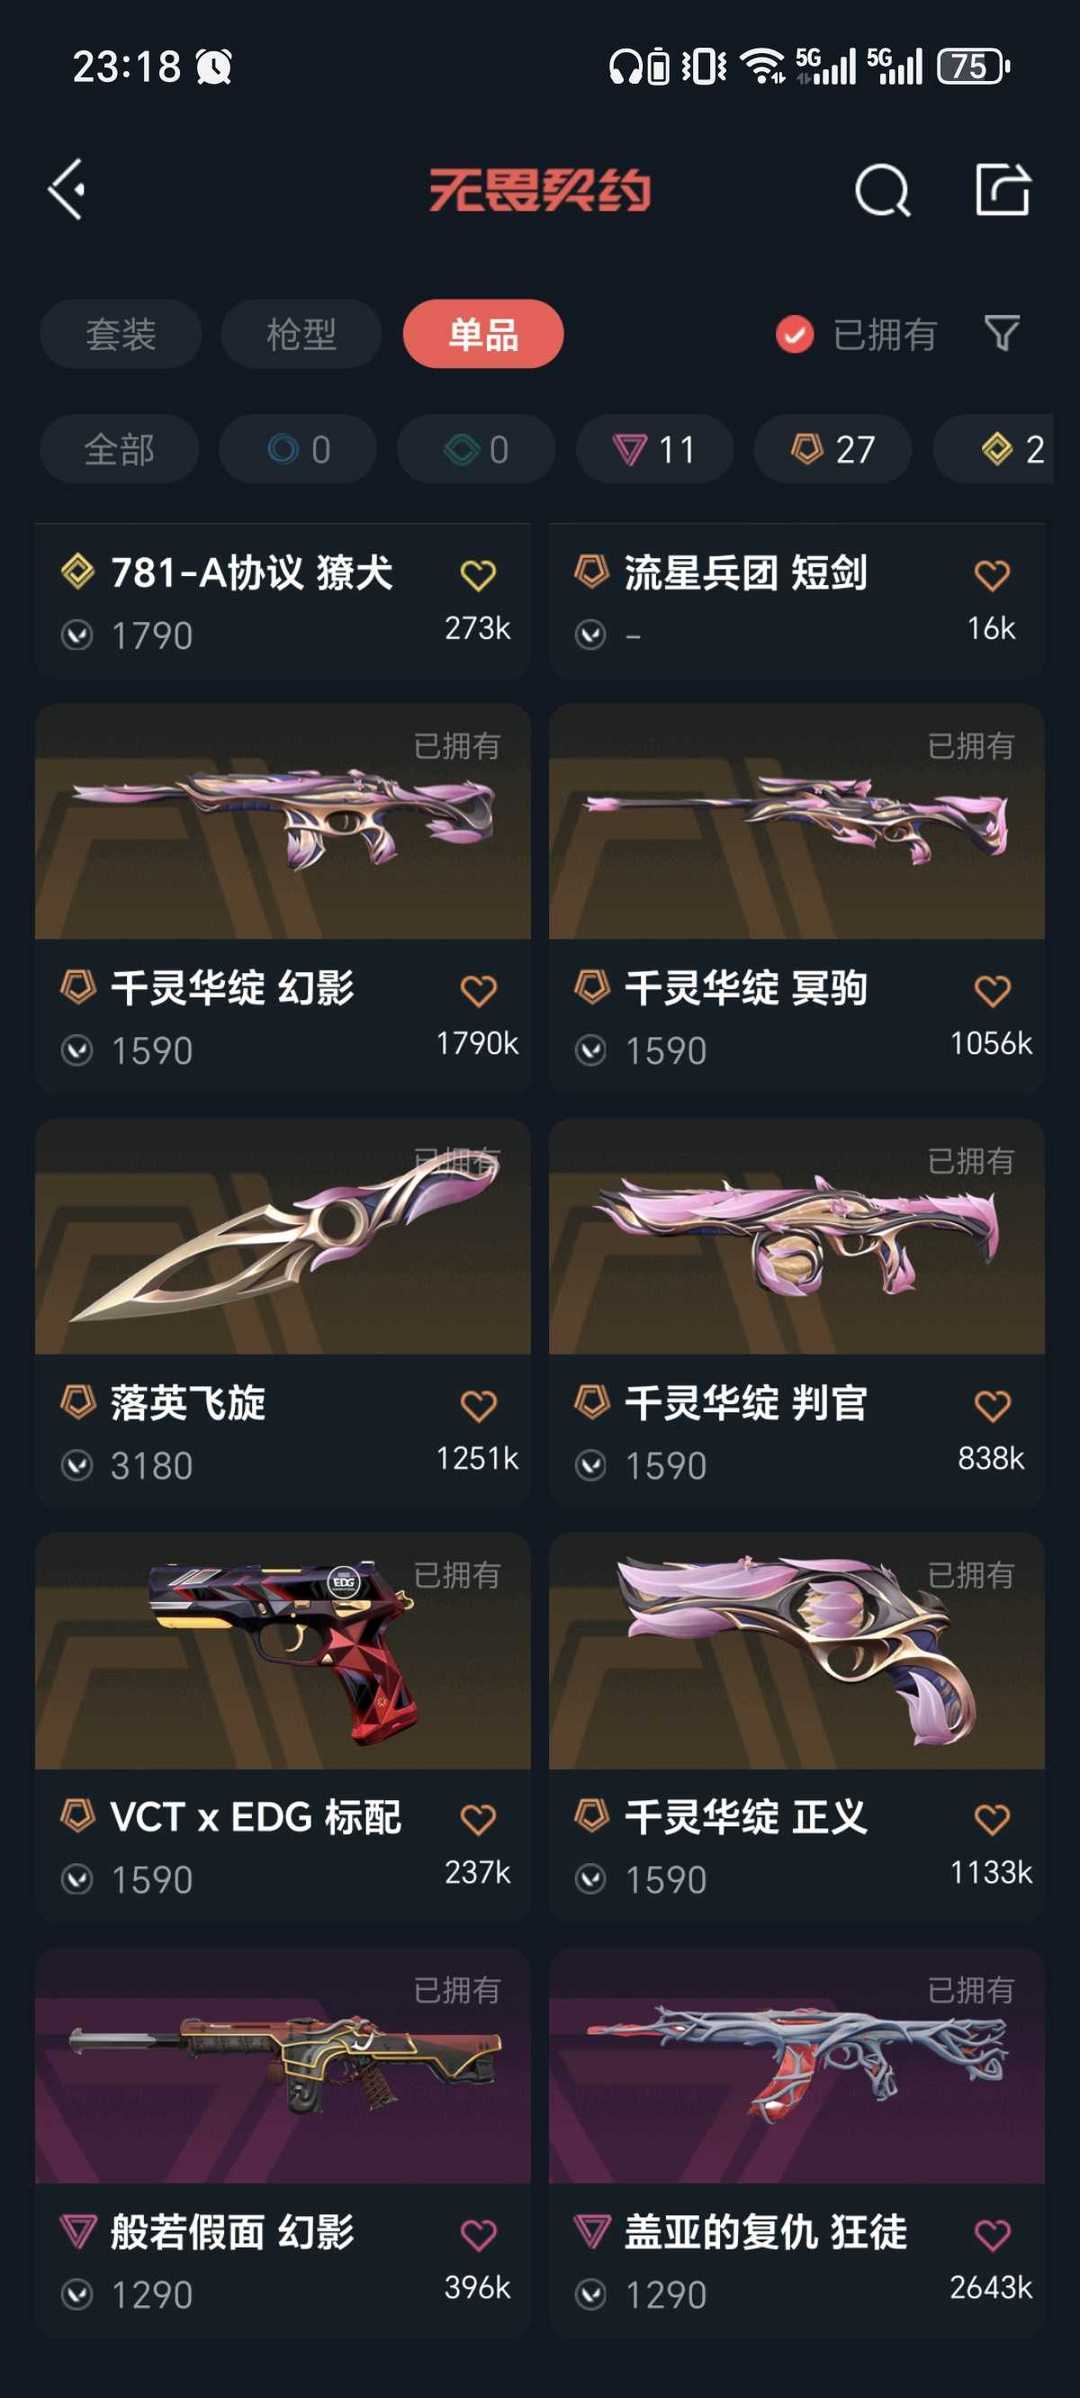Image resolution: width=1080 pixels, height=2398 pixels.
Task: Tap the back arrow icon
Action: pos(67,189)
